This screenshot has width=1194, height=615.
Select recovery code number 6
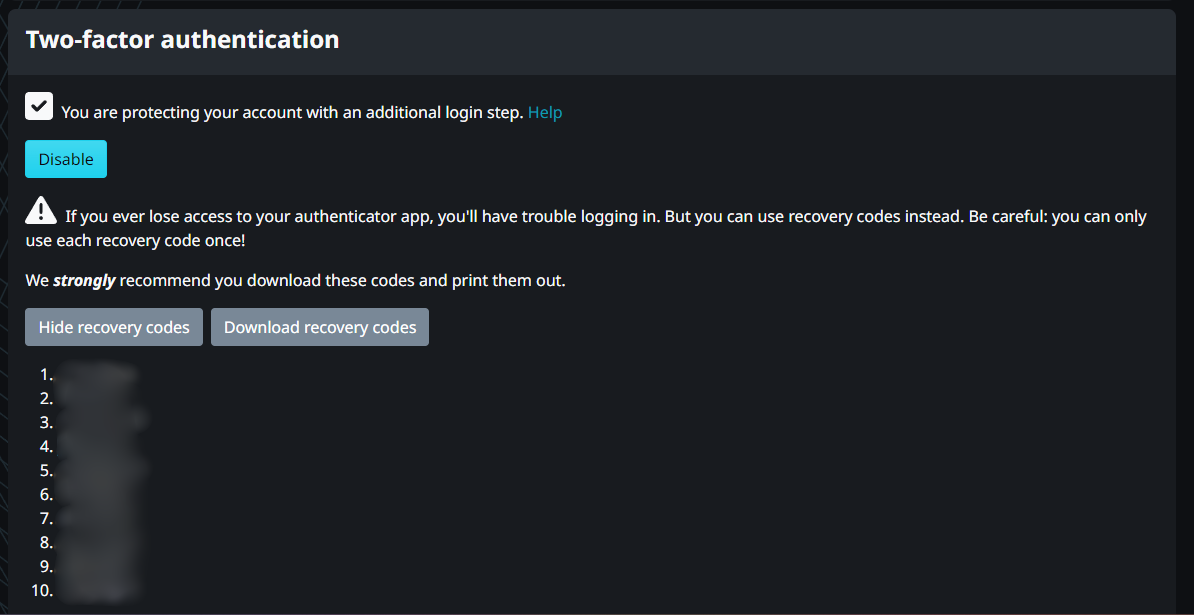pos(97,495)
